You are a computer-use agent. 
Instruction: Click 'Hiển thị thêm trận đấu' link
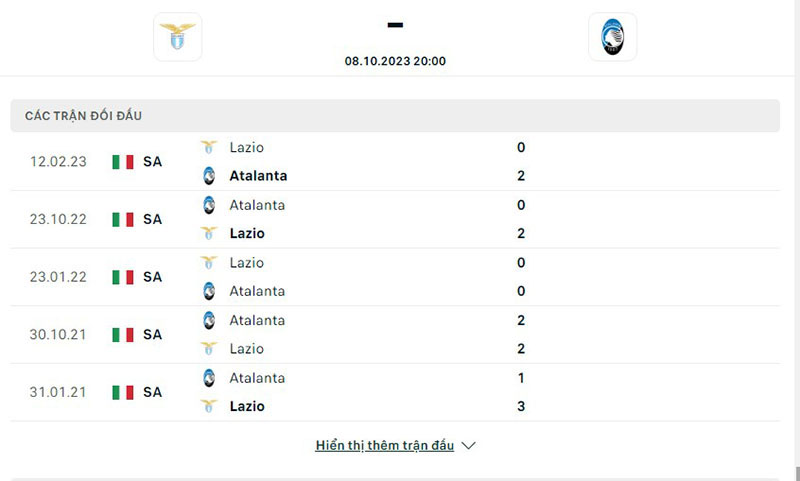385,446
